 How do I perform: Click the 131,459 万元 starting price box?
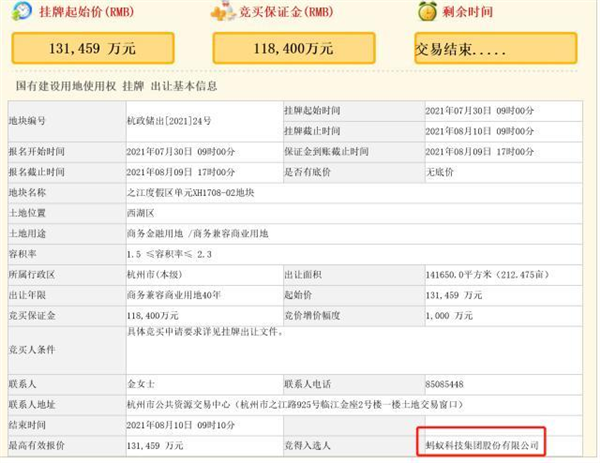[93, 48]
